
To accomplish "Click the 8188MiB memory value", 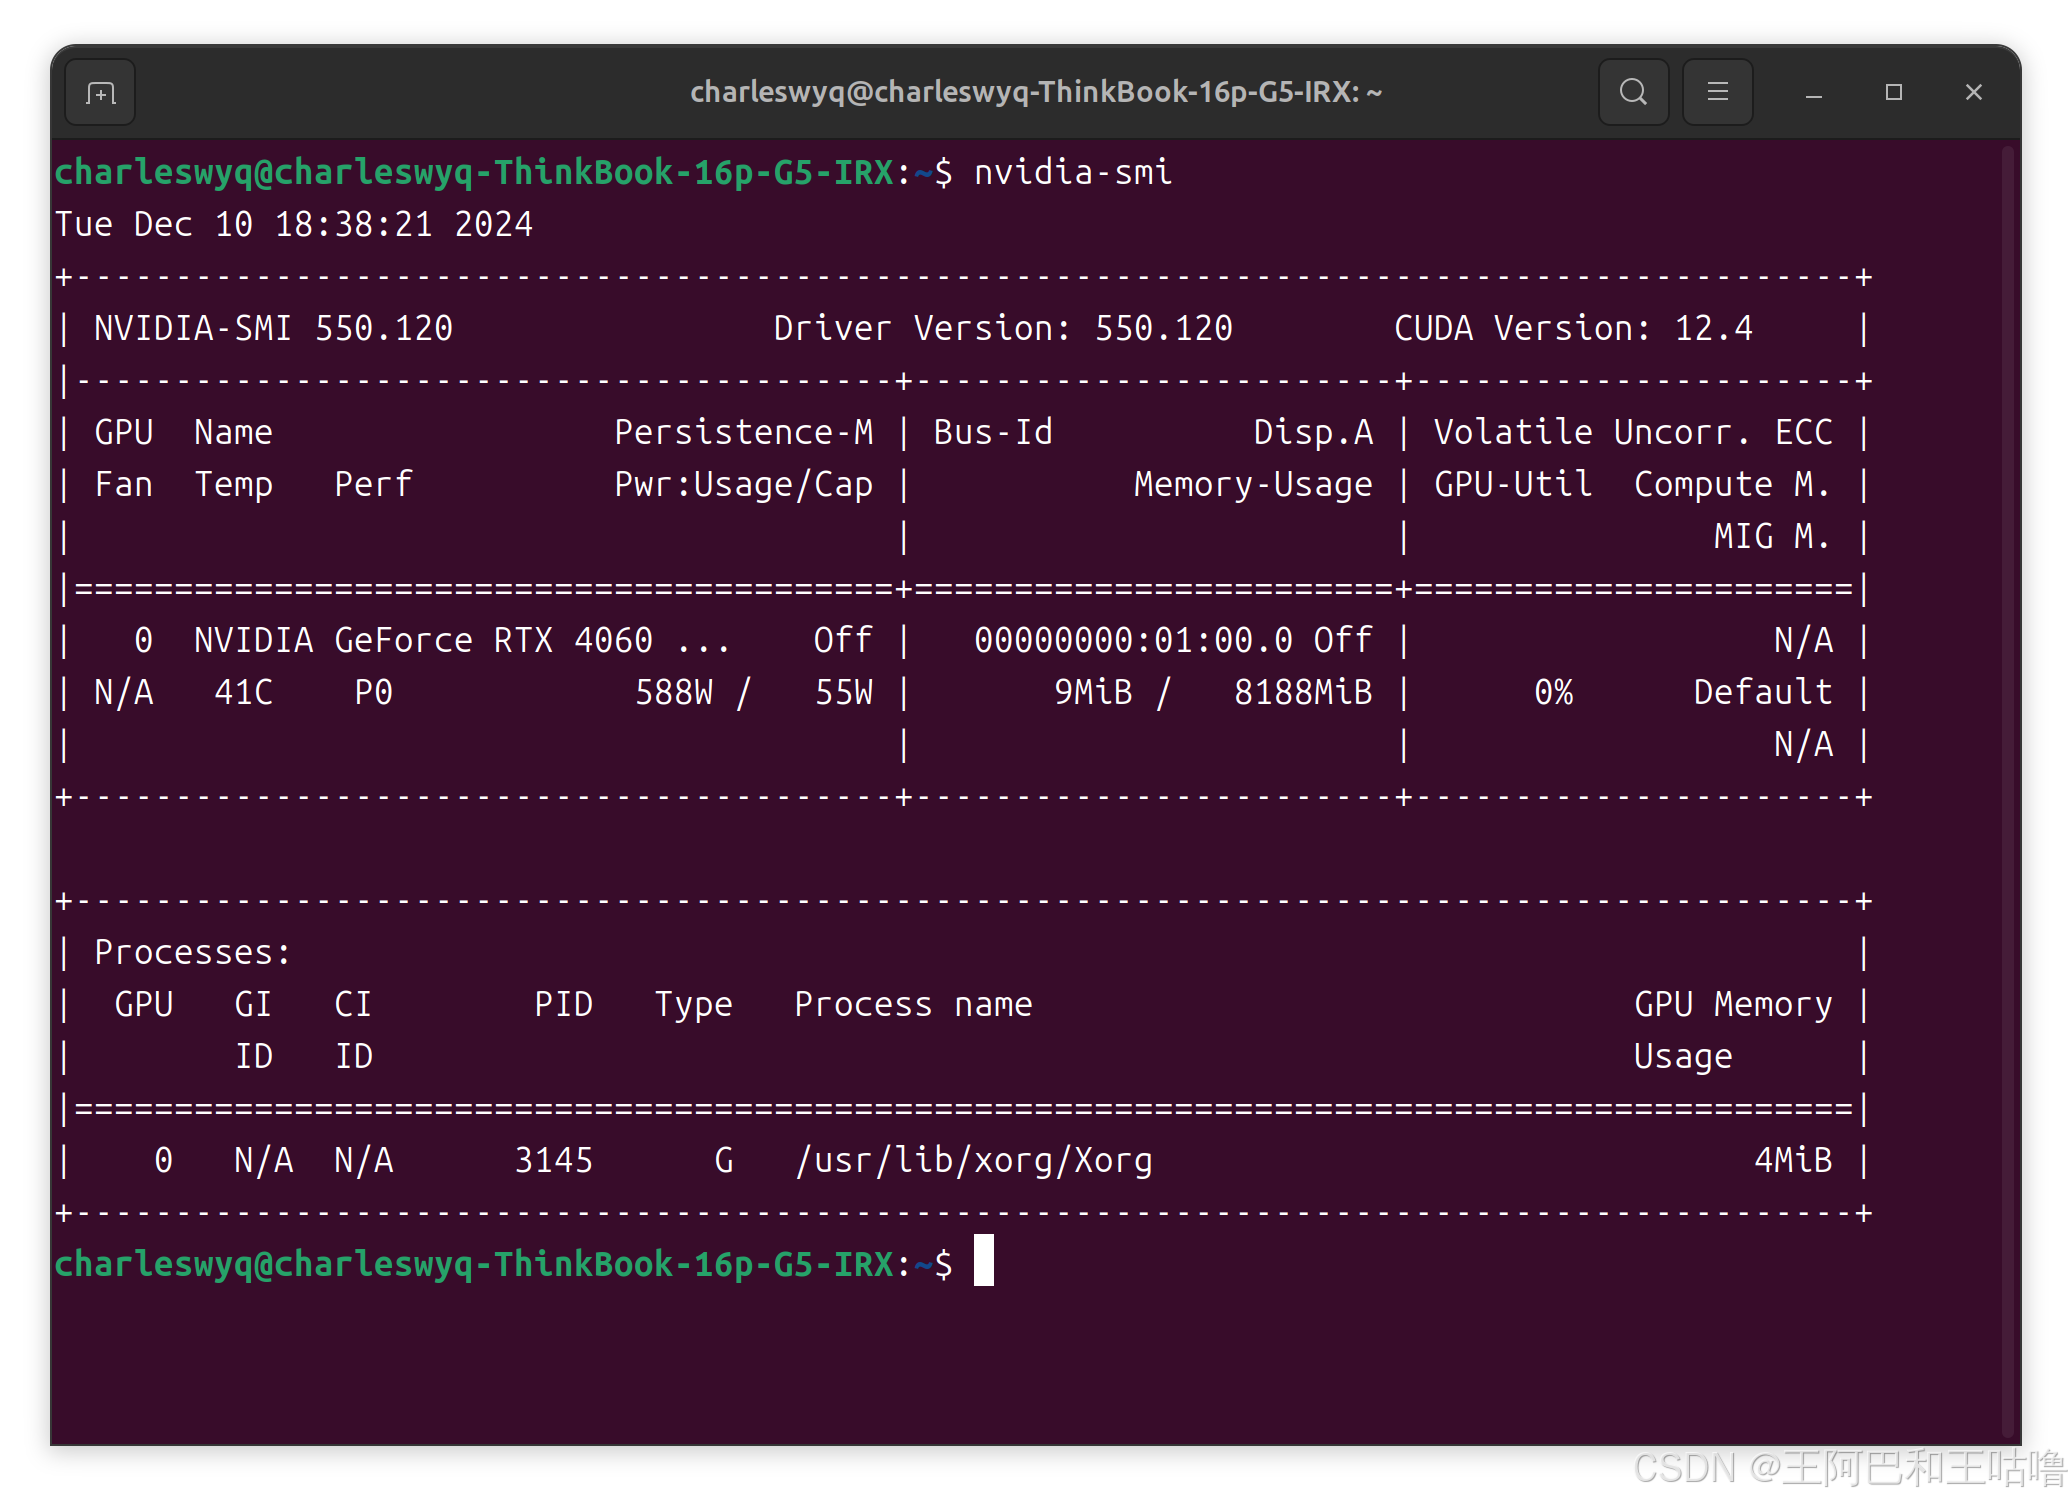I will [x=1302, y=692].
